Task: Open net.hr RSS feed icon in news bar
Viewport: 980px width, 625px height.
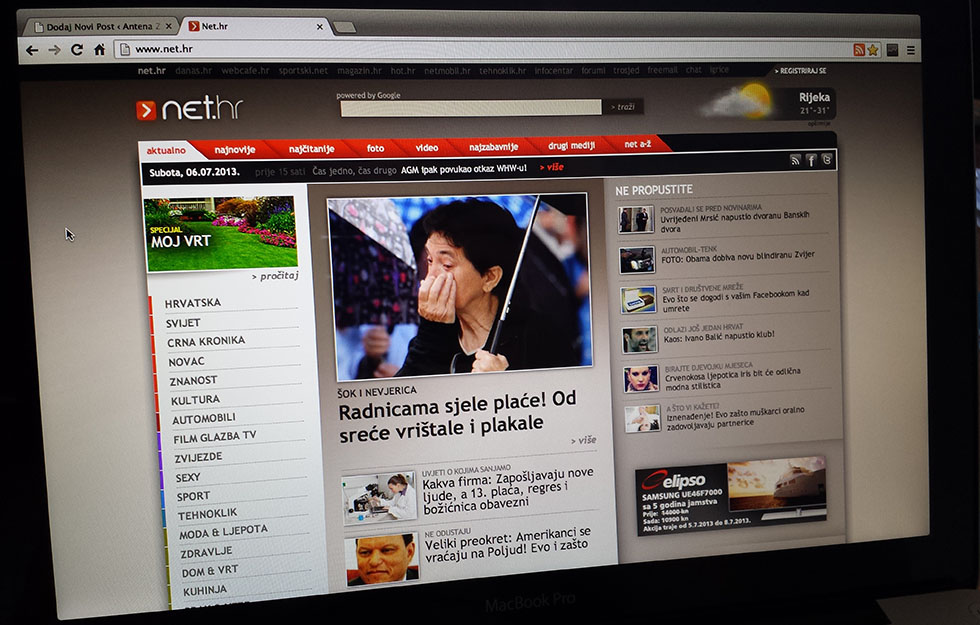Action: [x=795, y=160]
